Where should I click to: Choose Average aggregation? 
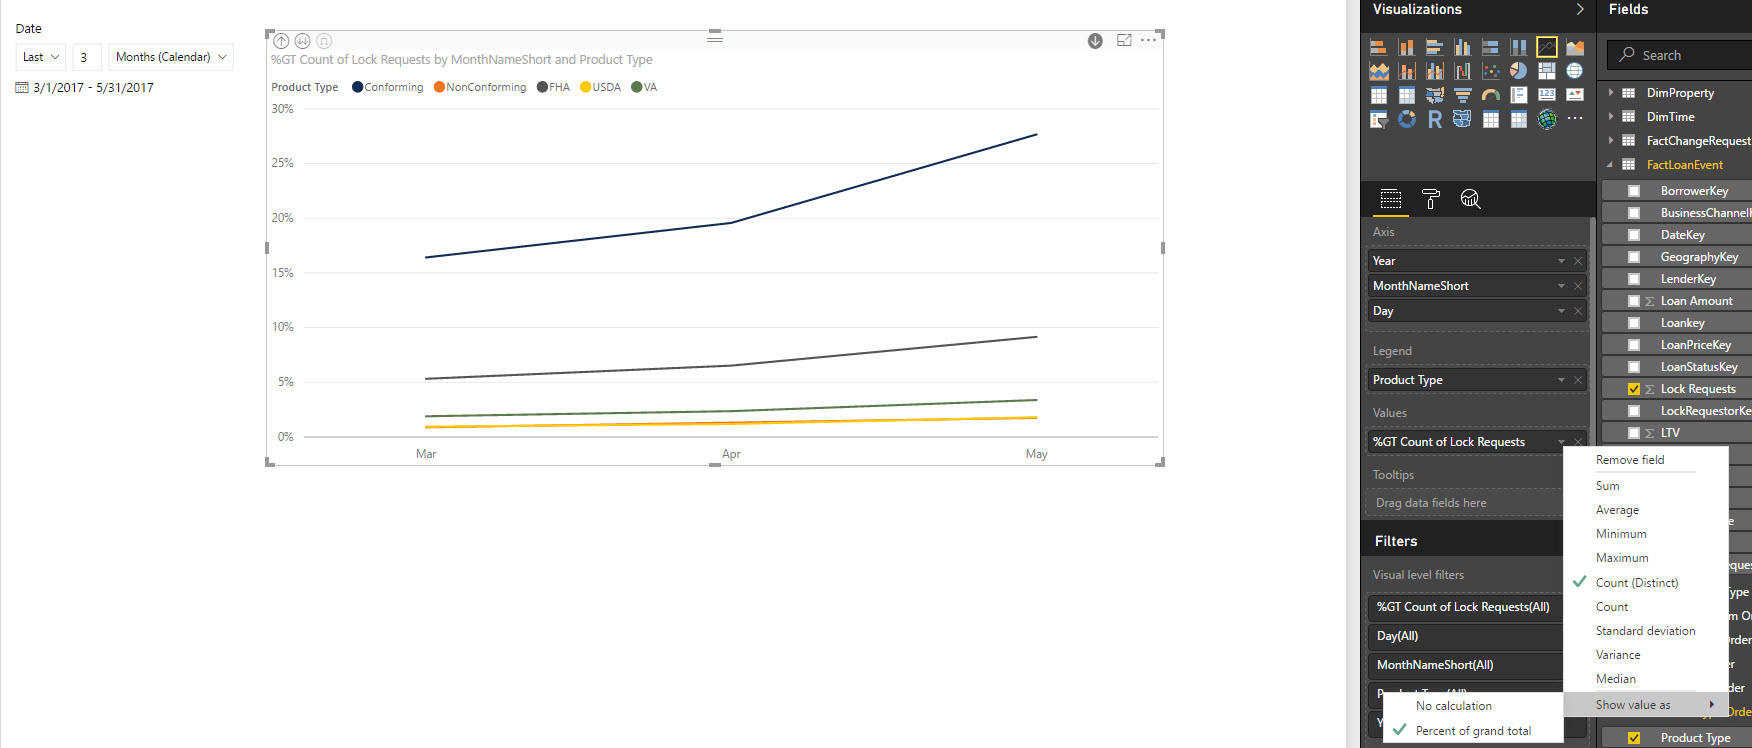coord(1617,510)
